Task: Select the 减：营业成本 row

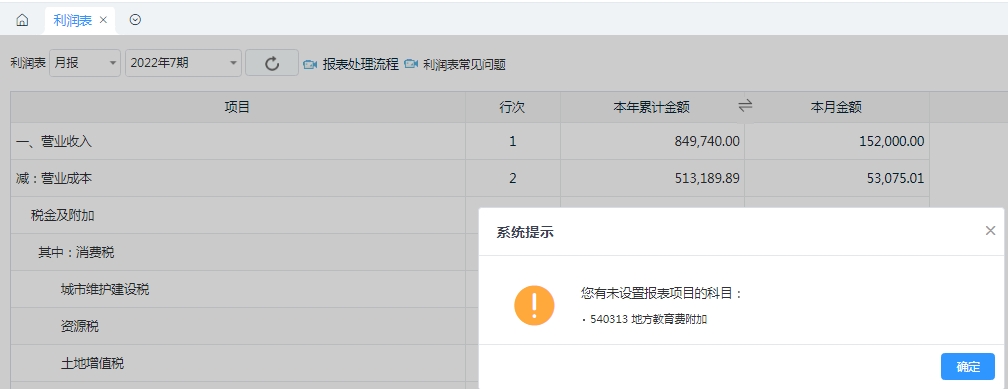Action: [471, 178]
